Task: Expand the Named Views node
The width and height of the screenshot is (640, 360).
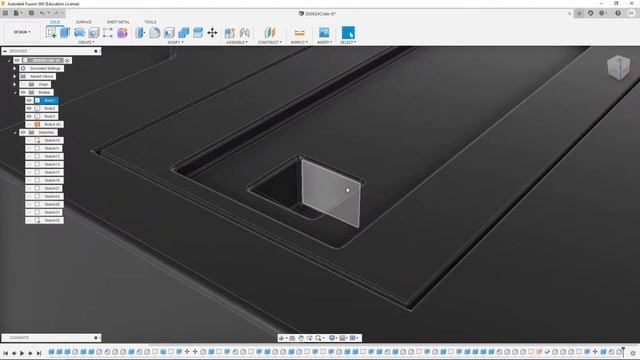Action: (x=15, y=76)
